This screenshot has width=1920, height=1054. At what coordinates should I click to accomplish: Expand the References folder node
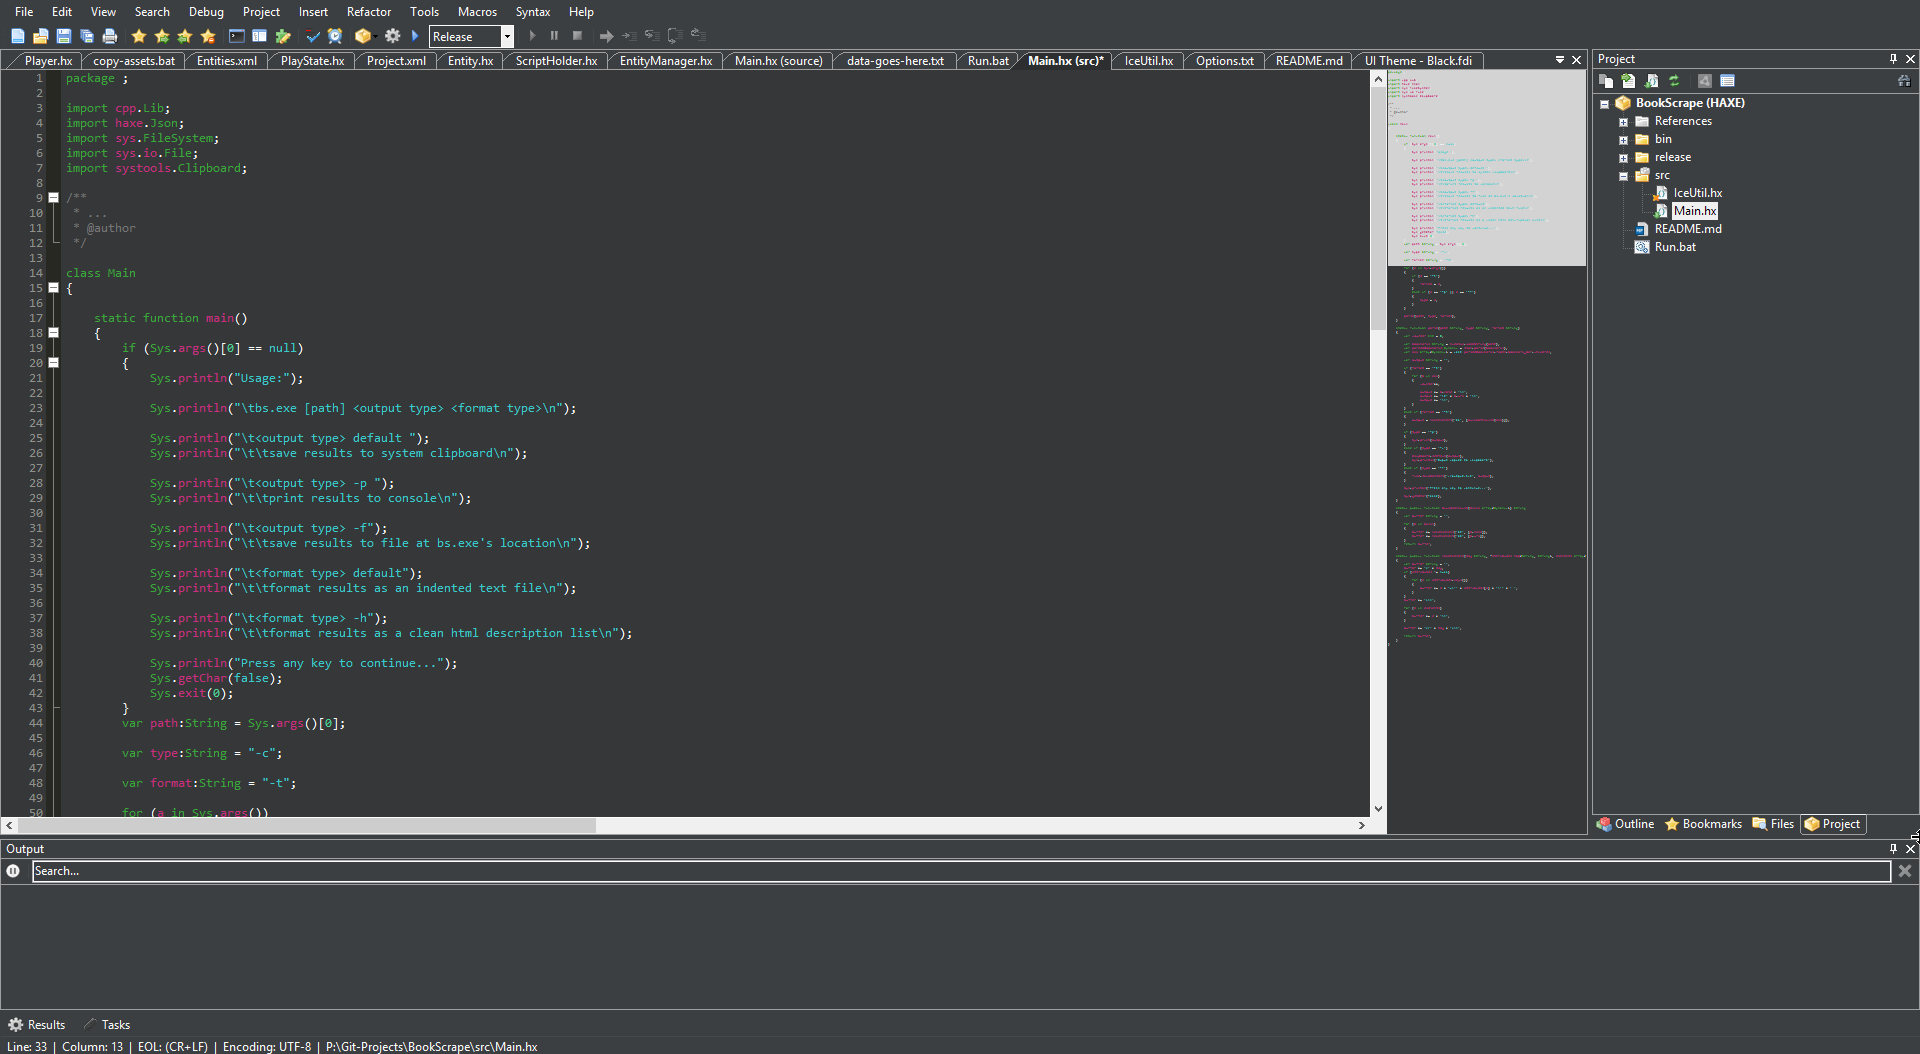[1623, 122]
